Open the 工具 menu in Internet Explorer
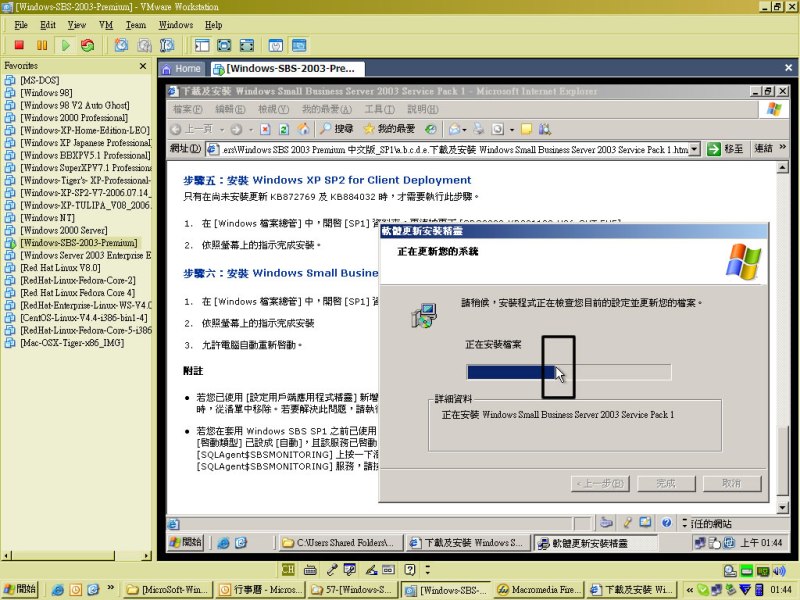 pyautogui.click(x=380, y=109)
